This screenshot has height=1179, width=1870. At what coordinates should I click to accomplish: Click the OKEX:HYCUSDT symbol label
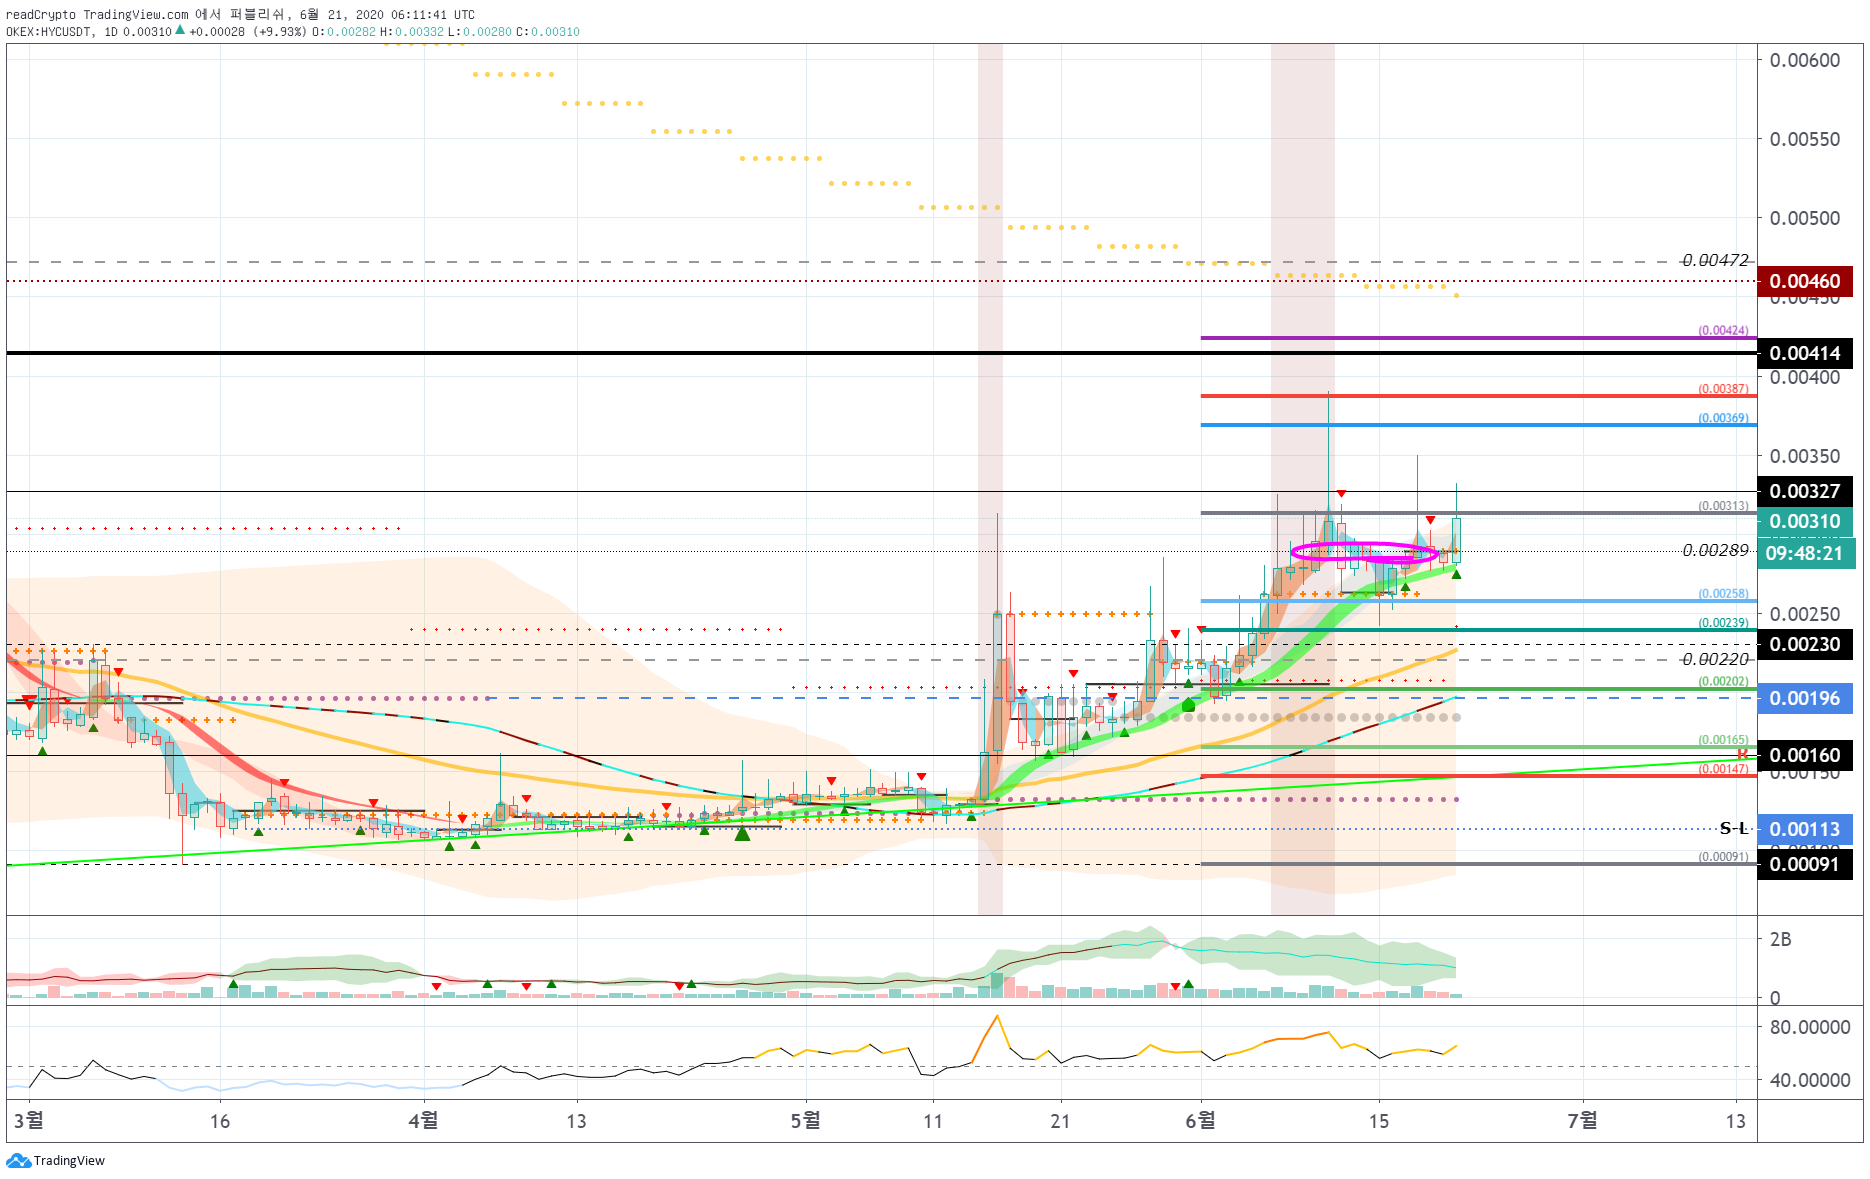click(49, 32)
